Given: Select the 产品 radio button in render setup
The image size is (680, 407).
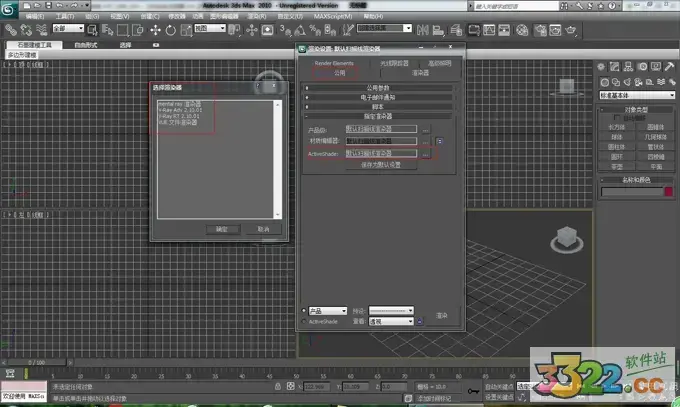Looking at the screenshot, I should (304, 311).
